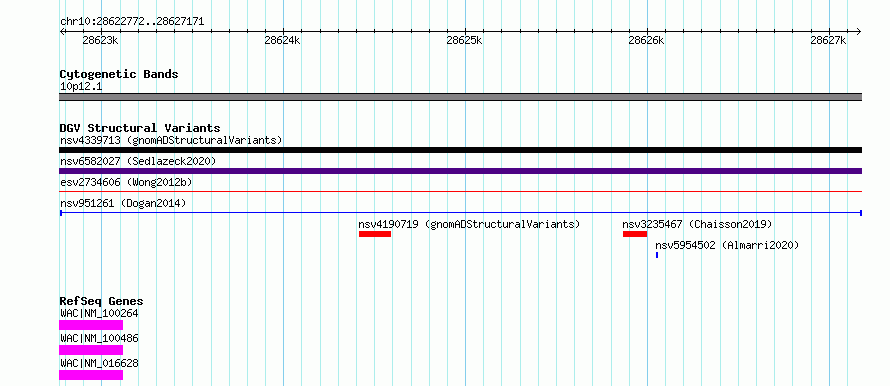Open the nsv3235467 (Chaisson2019) label
This screenshot has height=386, width=890.
tap(698, 224)
